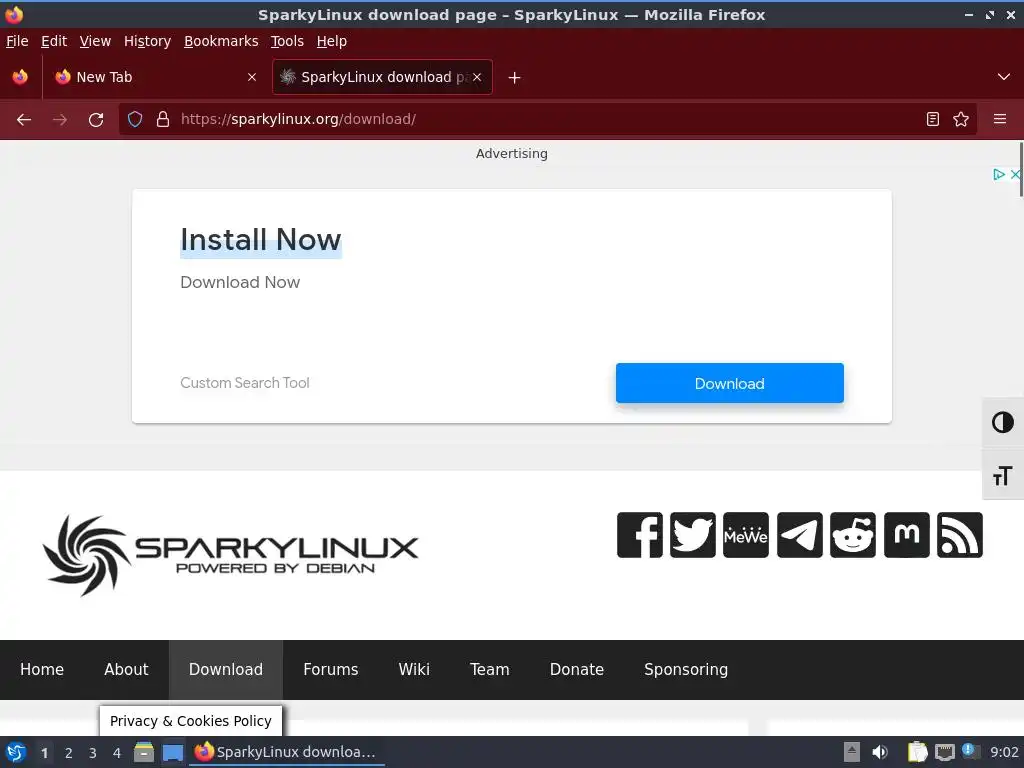Open tracking protection shield panel
The height and width of the screenshot is (768, 1024).
pyautogui.click(x=135, y=119)
